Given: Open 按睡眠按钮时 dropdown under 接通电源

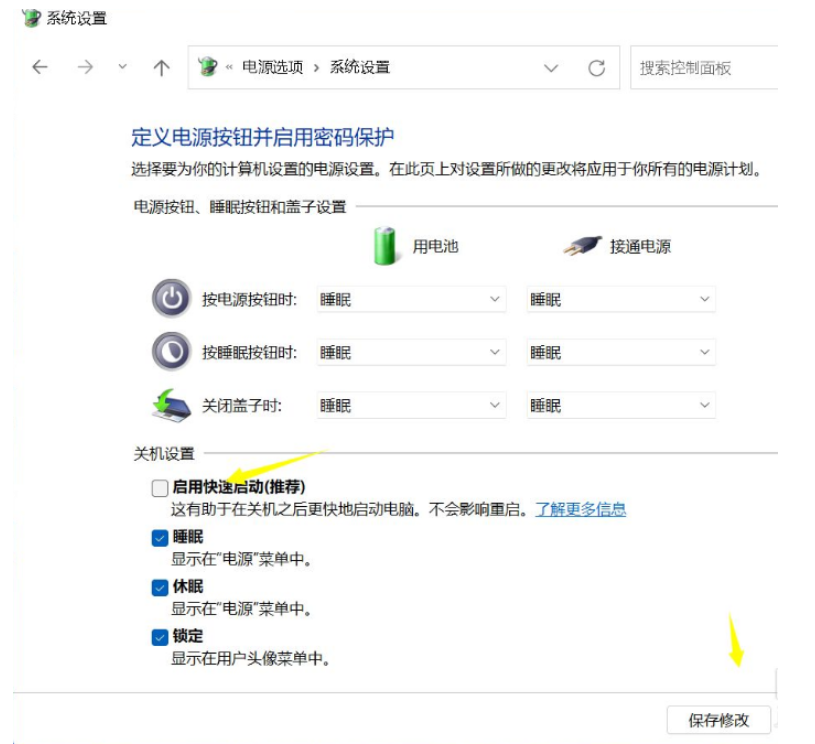Looking at the screenshot, I should tap(621, 353).
